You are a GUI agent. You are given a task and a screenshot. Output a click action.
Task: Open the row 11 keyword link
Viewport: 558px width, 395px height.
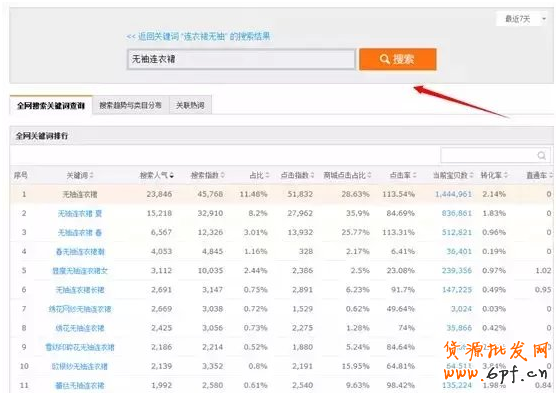point(80,385)
